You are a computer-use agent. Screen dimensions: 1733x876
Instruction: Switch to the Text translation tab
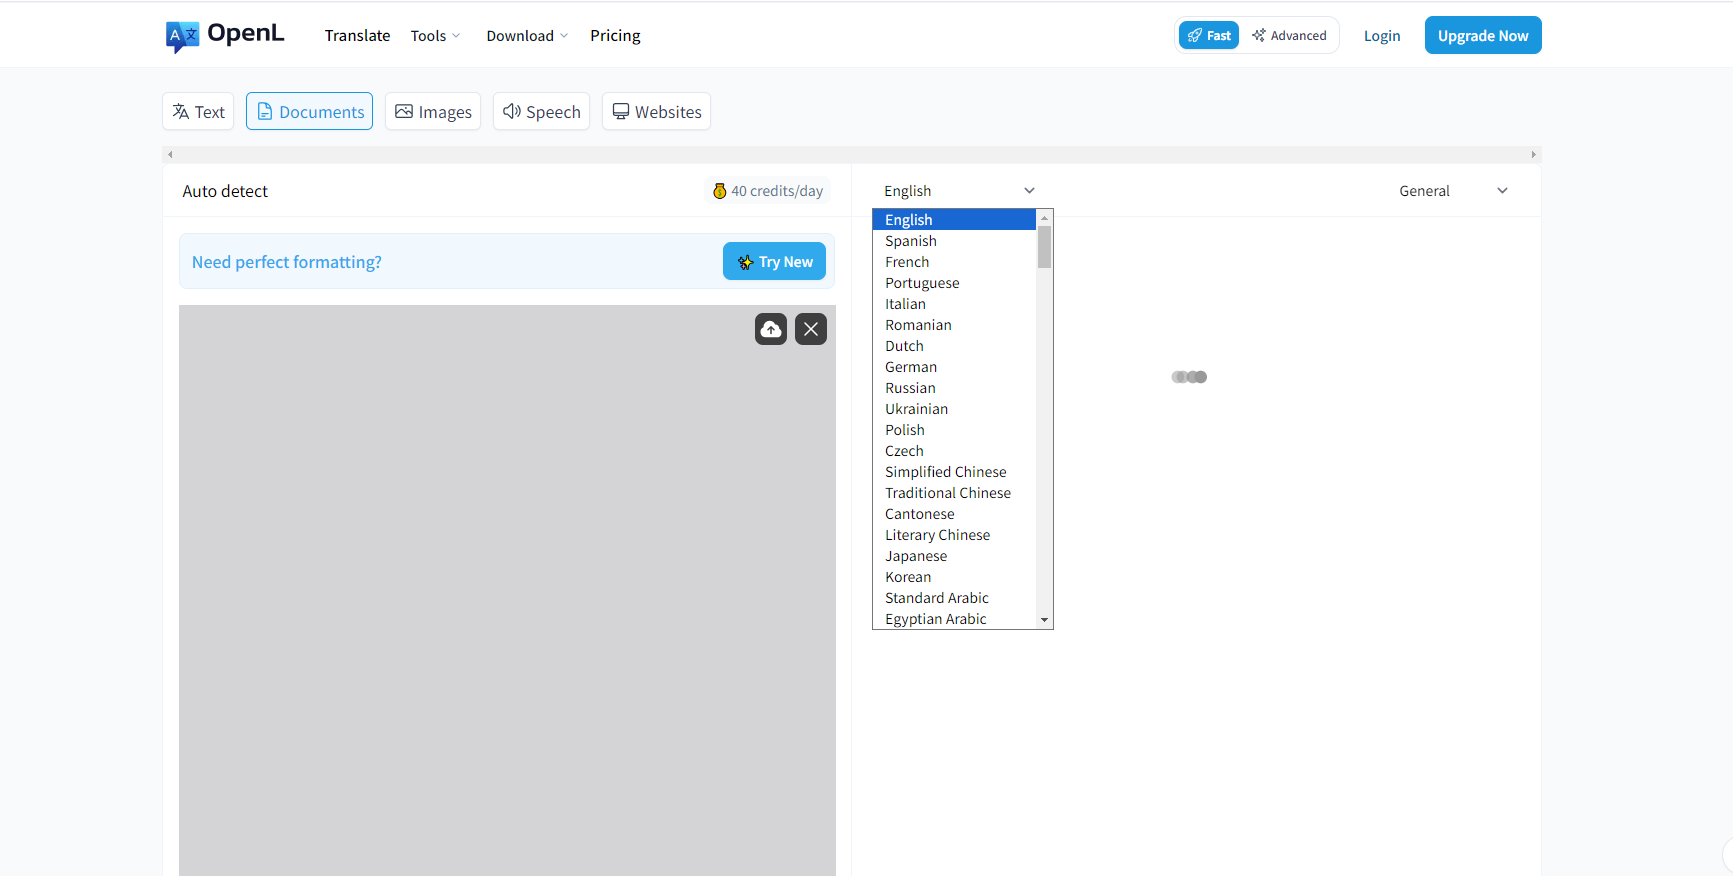[198, 112]
